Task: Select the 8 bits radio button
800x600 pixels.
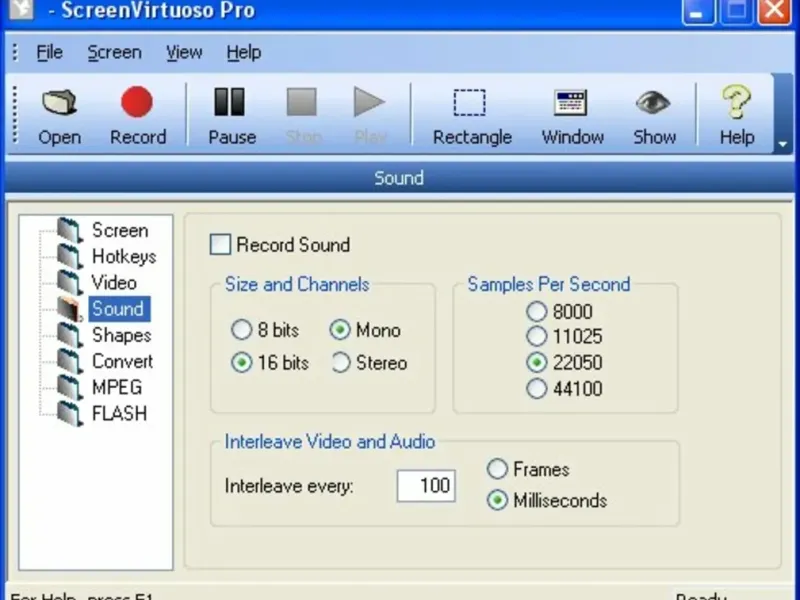Action: click(x=241, y=330)
